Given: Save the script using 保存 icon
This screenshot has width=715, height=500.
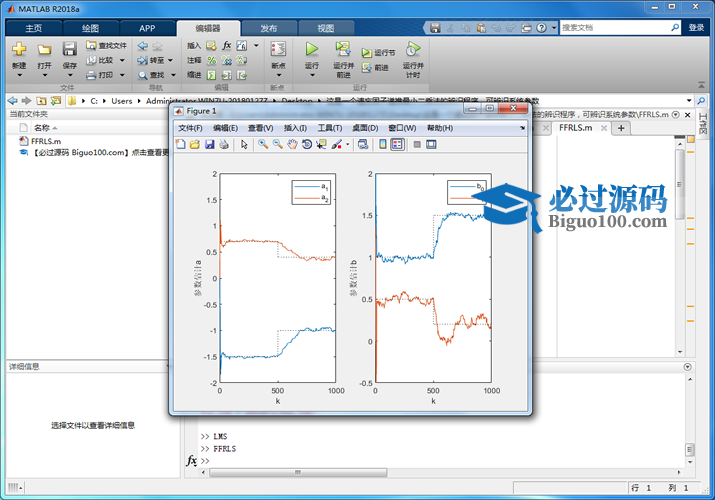Looking at the screenshot, I should [x=69, y=49].
